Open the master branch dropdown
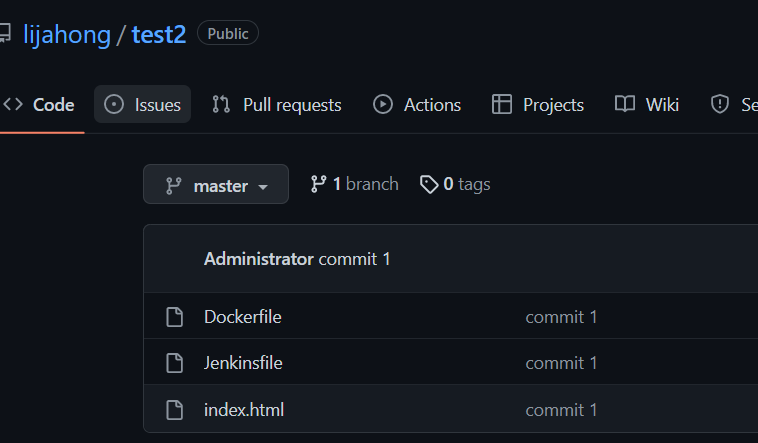The width and height of the screenshot is (758, 443). point(216,184)
